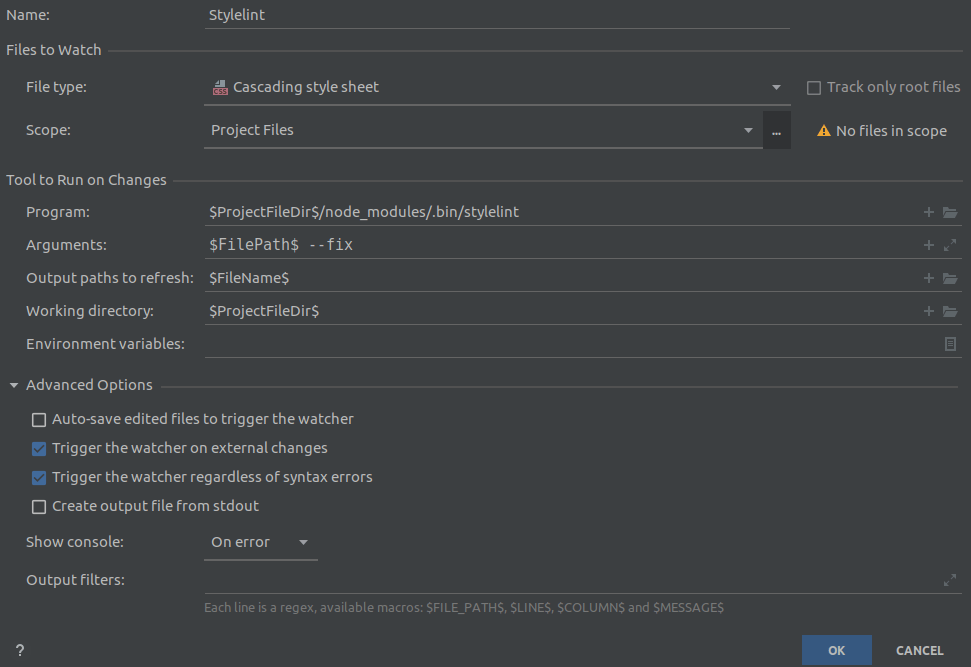Screen dimensions: 971x667
Task: Click the OK button
Action: pos(836,650)
